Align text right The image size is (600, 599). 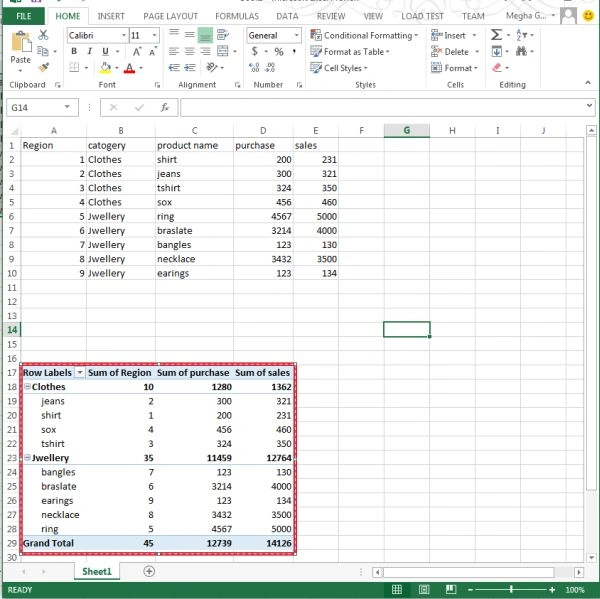click(205, 51)
